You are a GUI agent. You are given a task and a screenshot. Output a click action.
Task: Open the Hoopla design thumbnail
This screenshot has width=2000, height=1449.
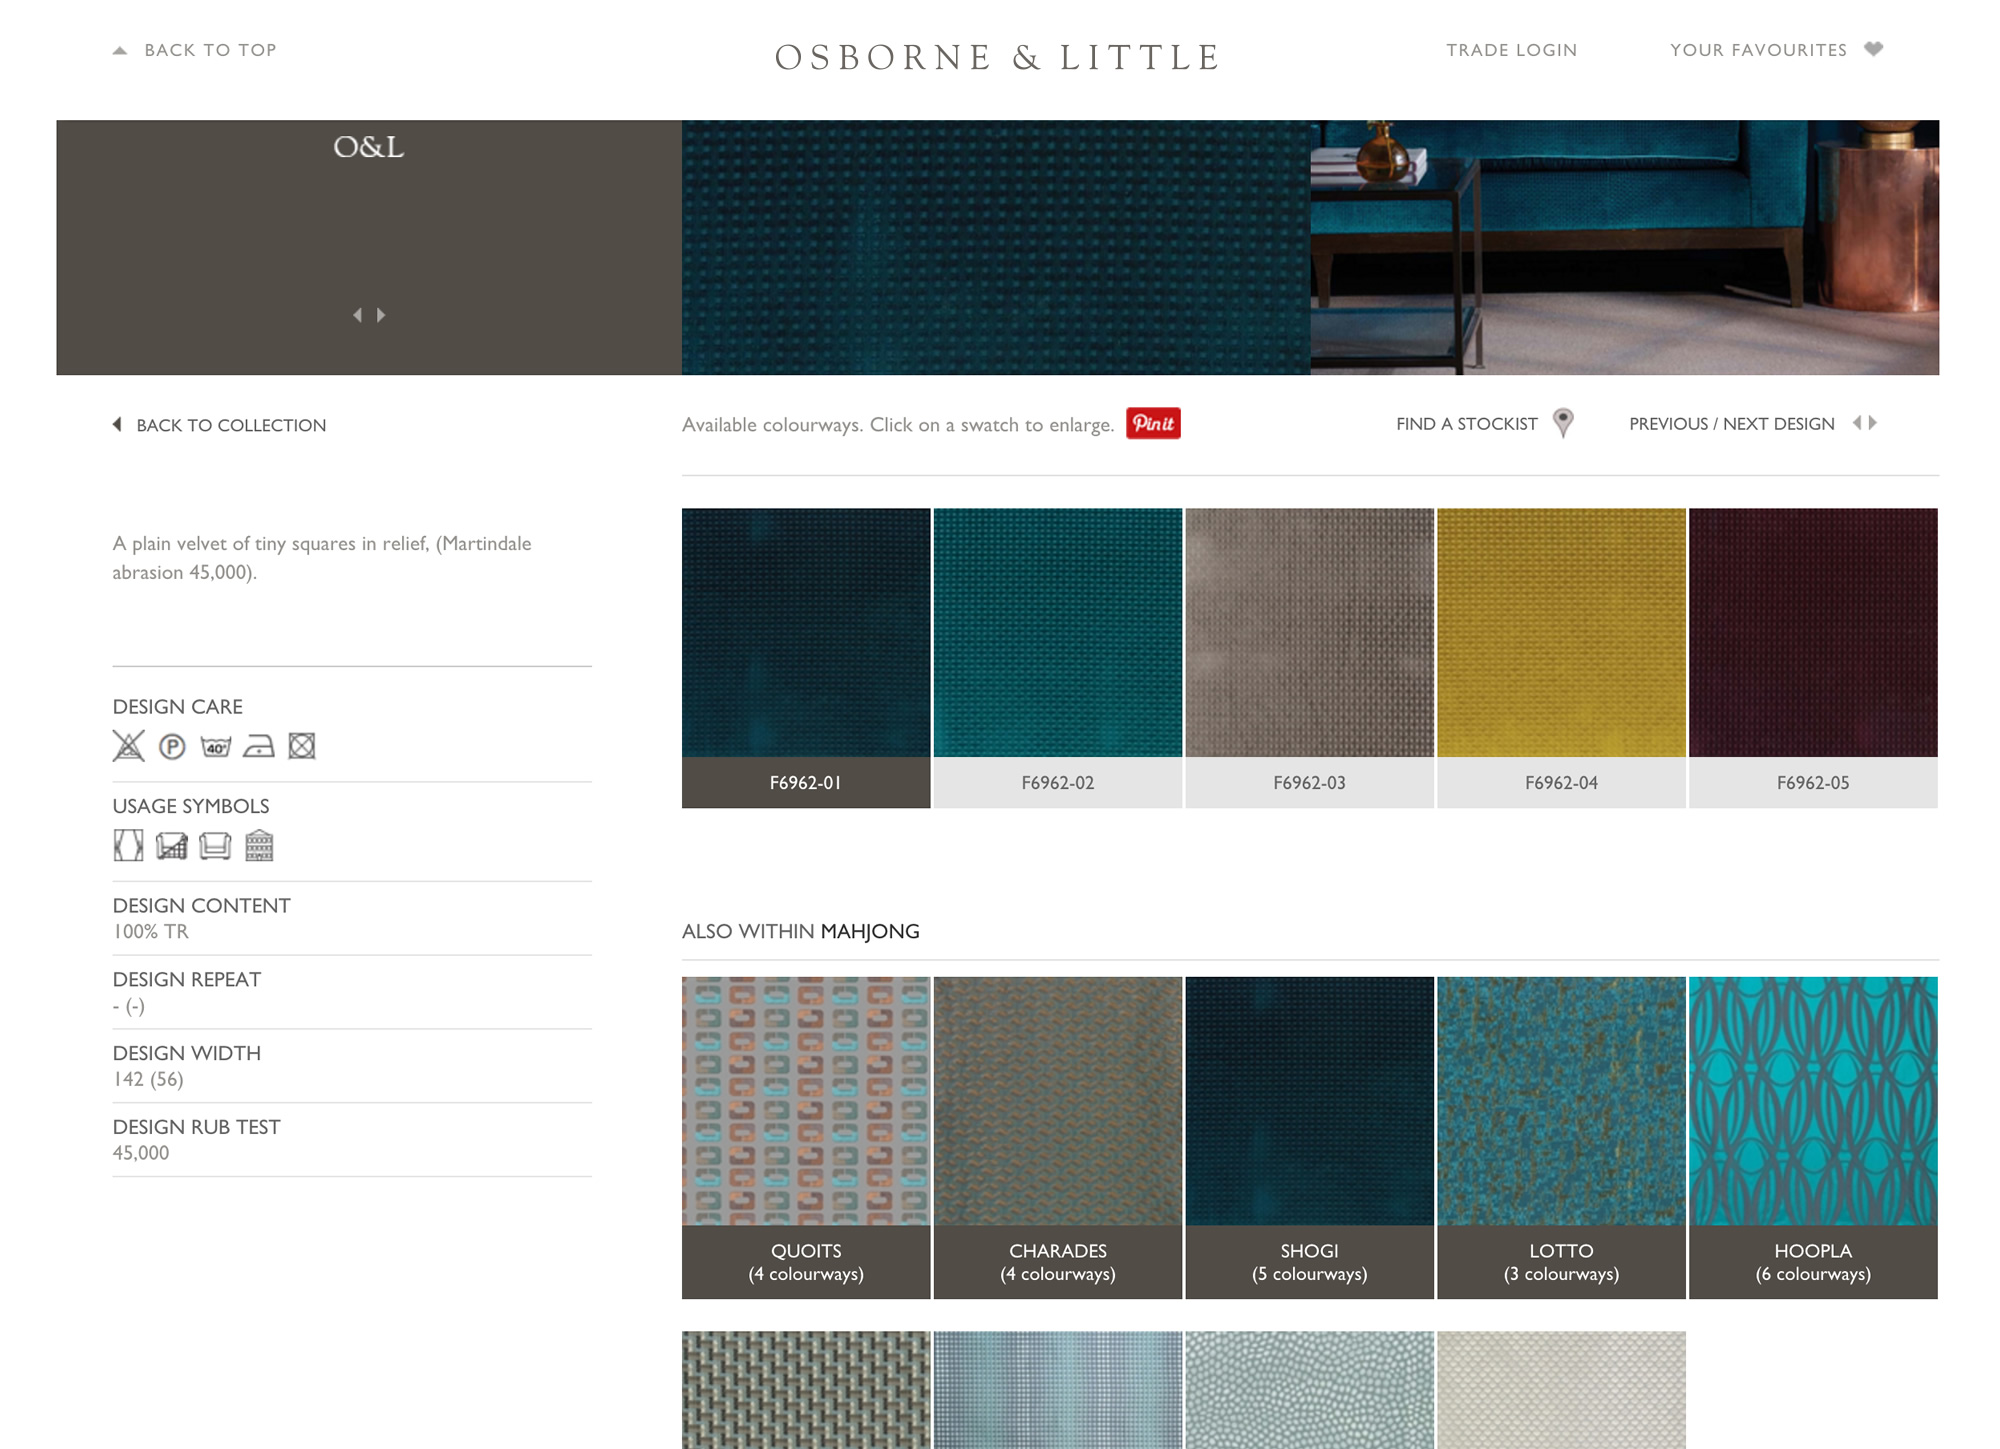[x=1812, y=1102]
